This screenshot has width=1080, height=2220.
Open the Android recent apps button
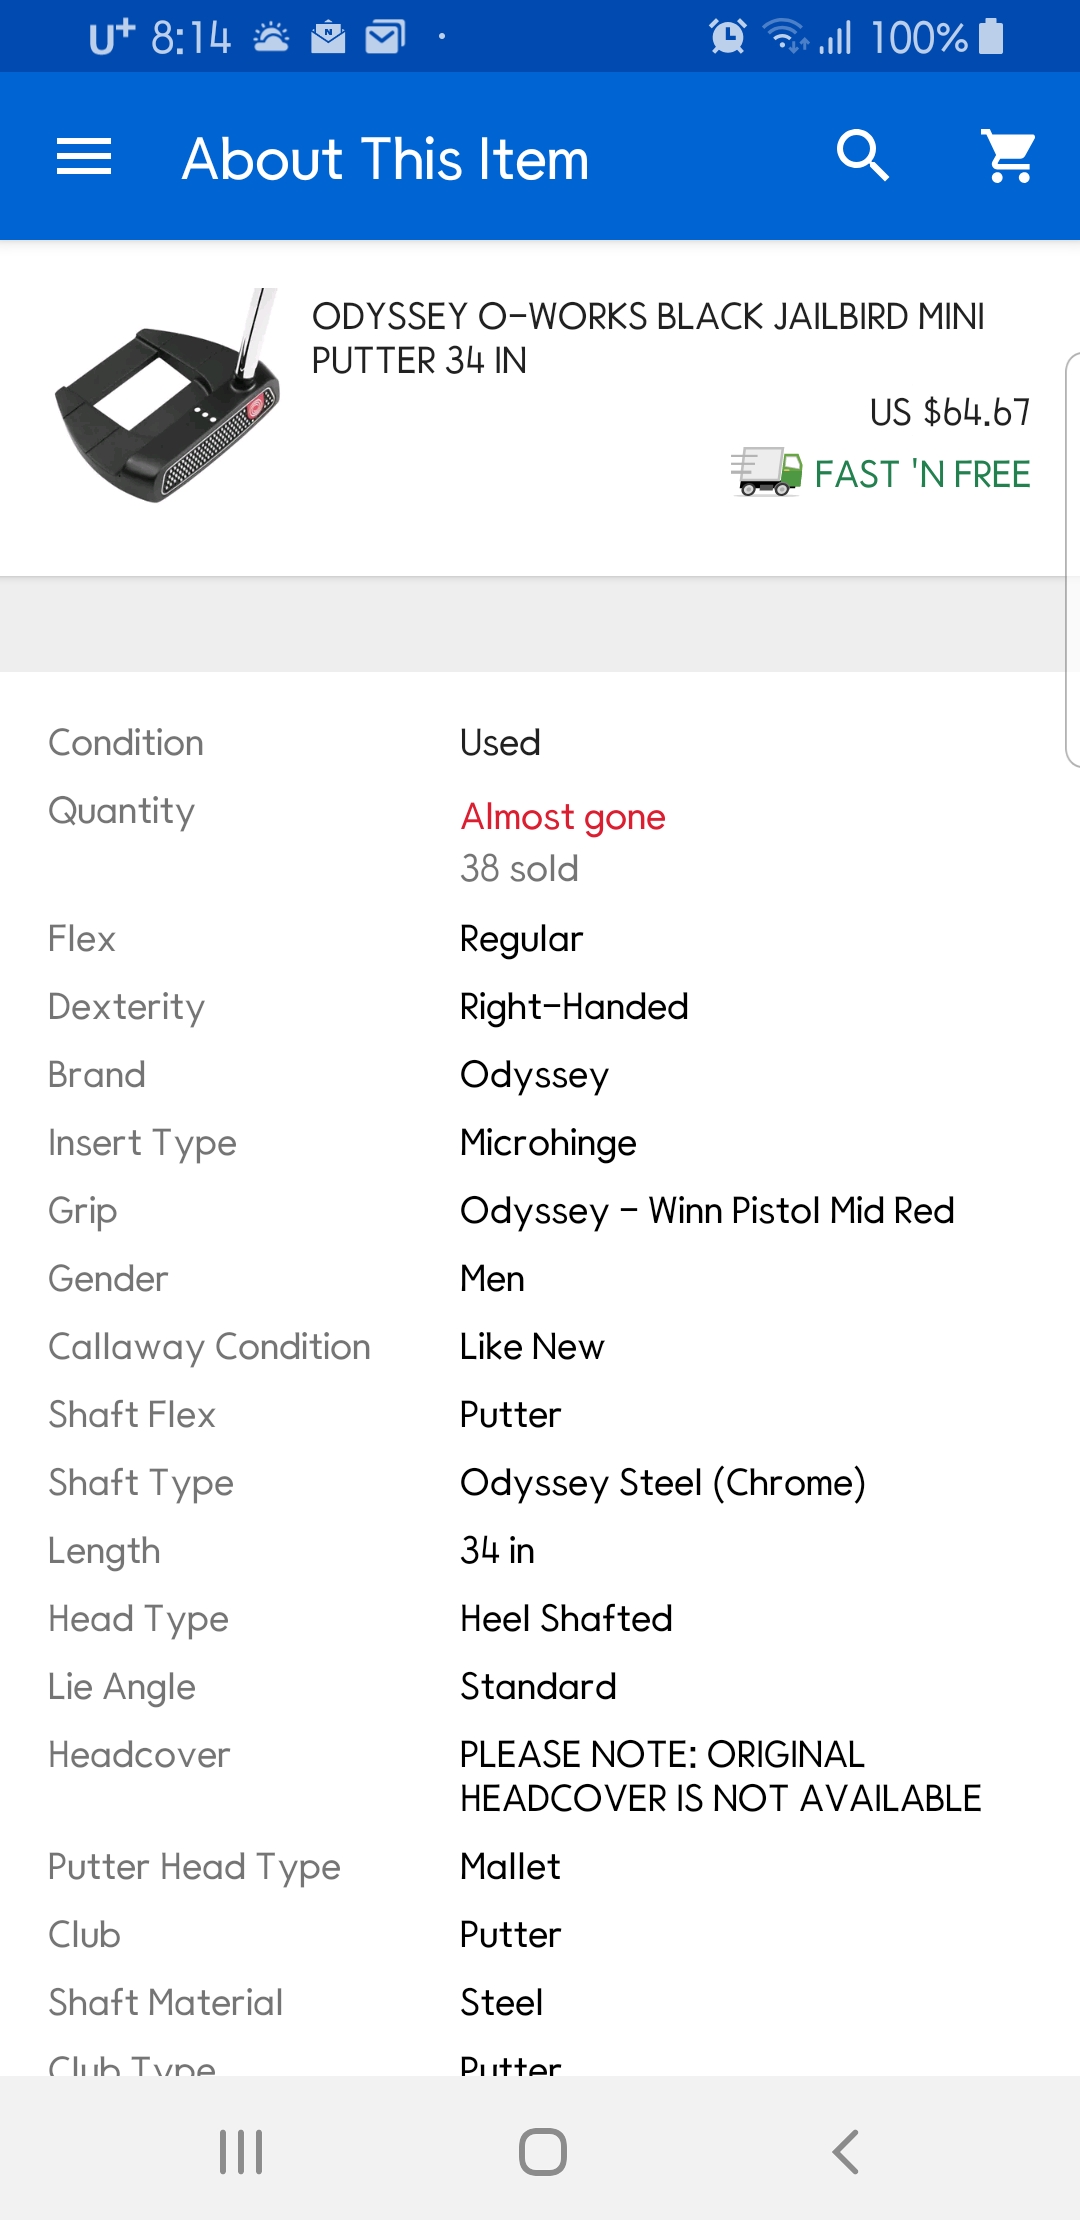coord(241,2151)
